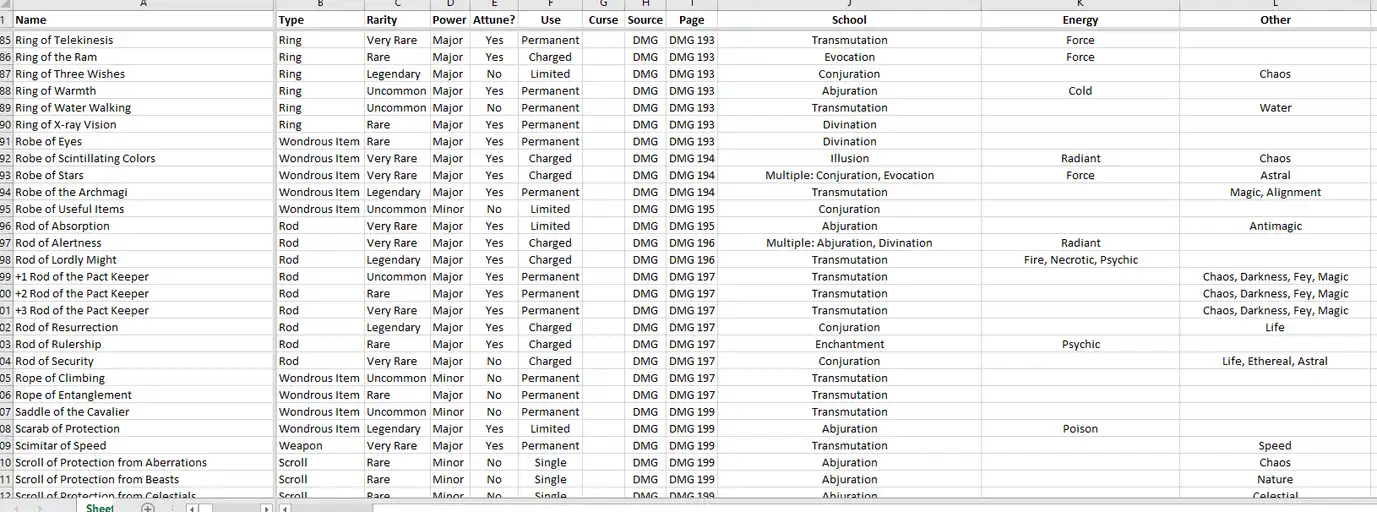Viewport: 1377px width, 512px height.
Task: Click the Life, Ethereal, Astral cell
Action: (x=1275, y=361)
